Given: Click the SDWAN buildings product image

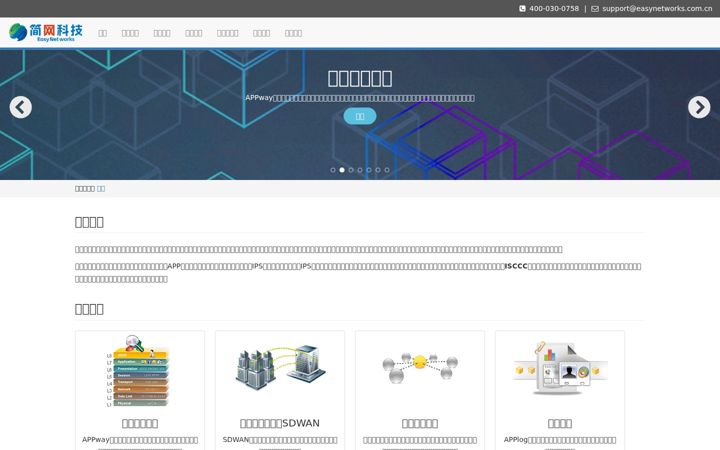Looking at the screenshot, I should pos(280,367).
